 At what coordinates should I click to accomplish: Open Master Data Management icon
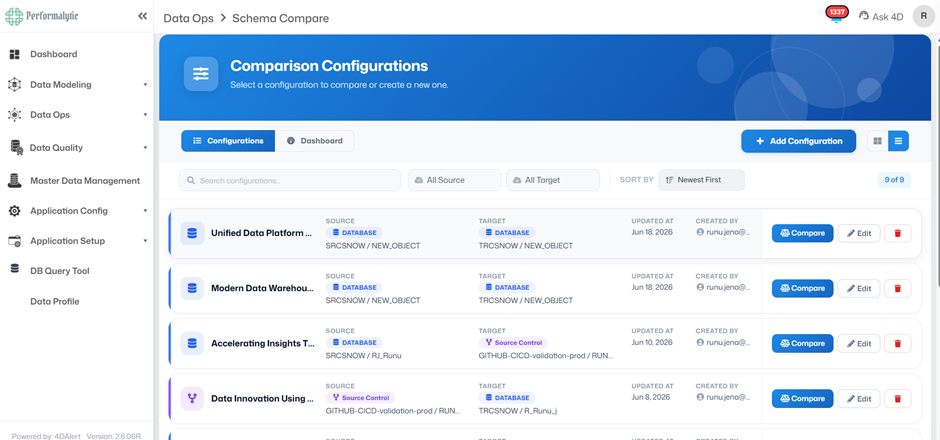point(15,180)
